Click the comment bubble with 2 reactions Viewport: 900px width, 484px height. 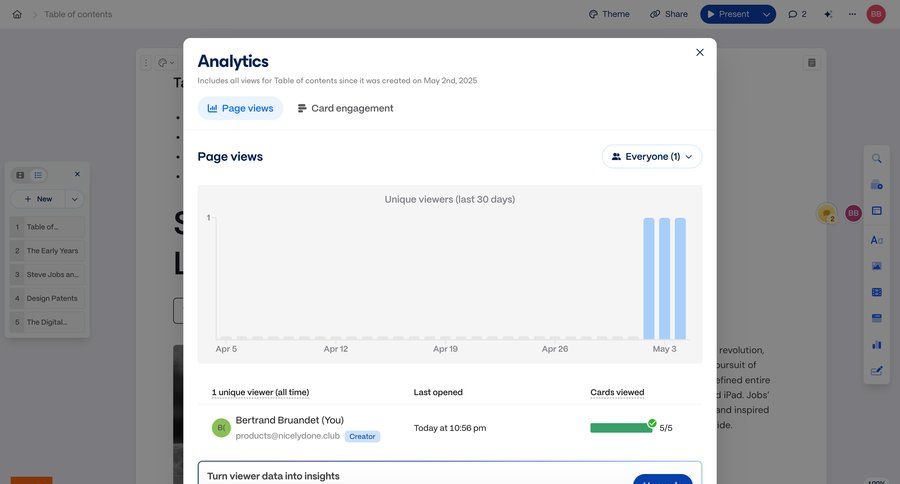tap(827, 214)
